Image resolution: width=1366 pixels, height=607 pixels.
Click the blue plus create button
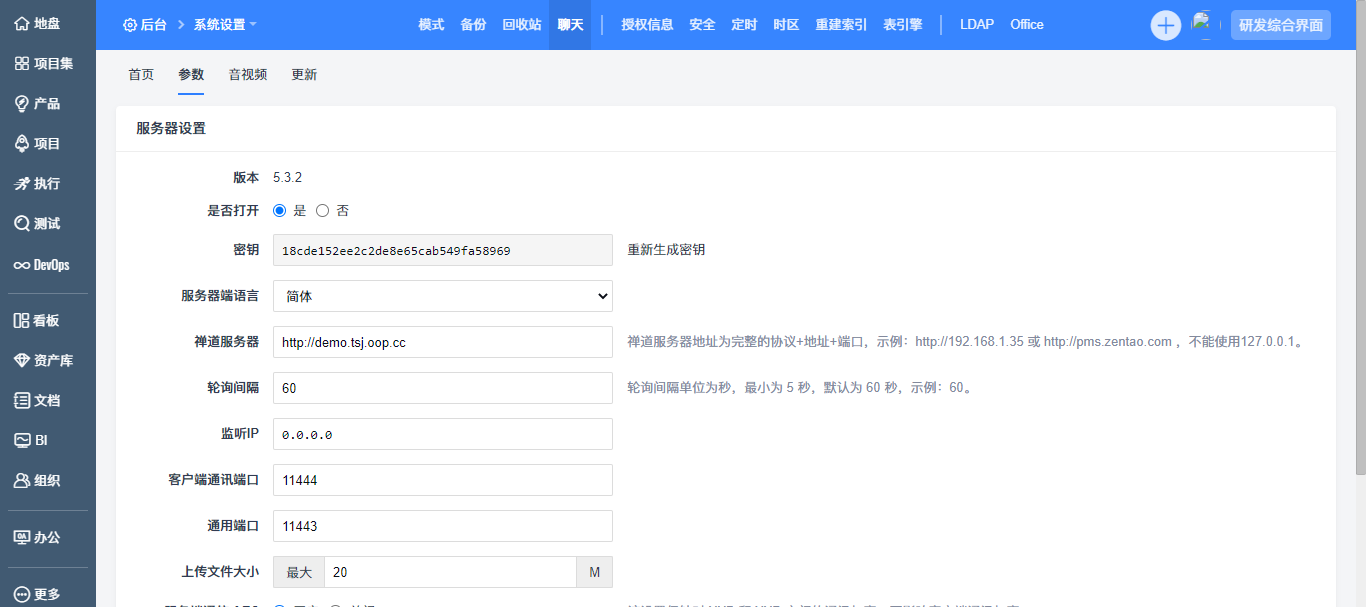coord(1165,25)
